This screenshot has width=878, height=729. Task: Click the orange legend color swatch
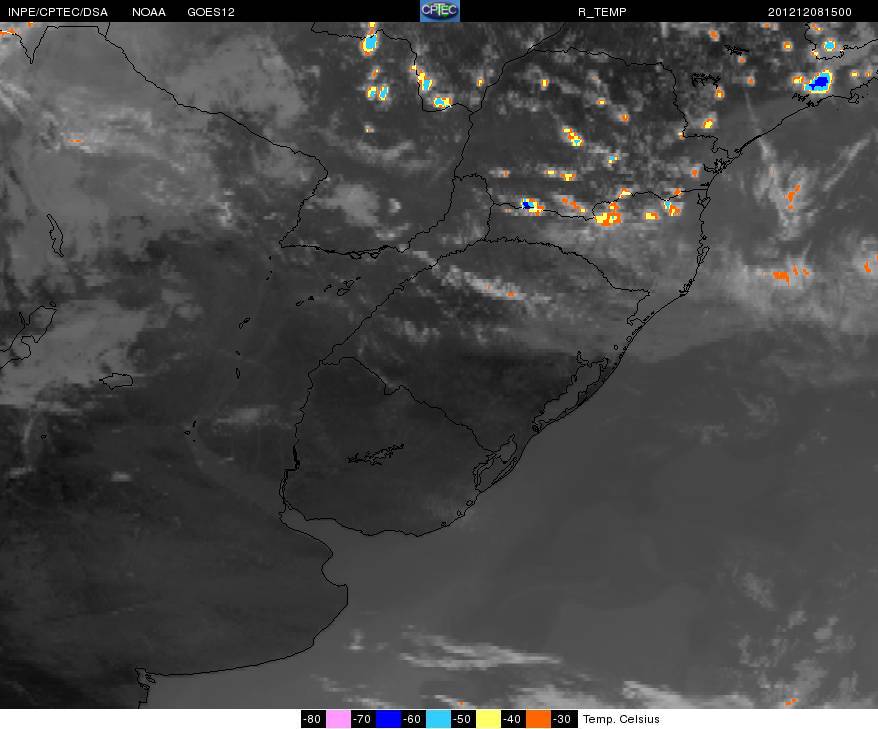538,719
